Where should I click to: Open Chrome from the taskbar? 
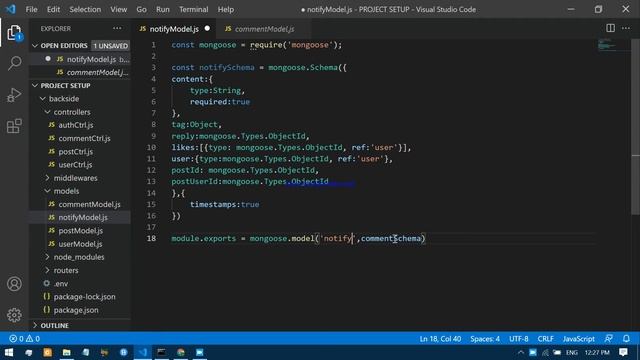(180, 352)
